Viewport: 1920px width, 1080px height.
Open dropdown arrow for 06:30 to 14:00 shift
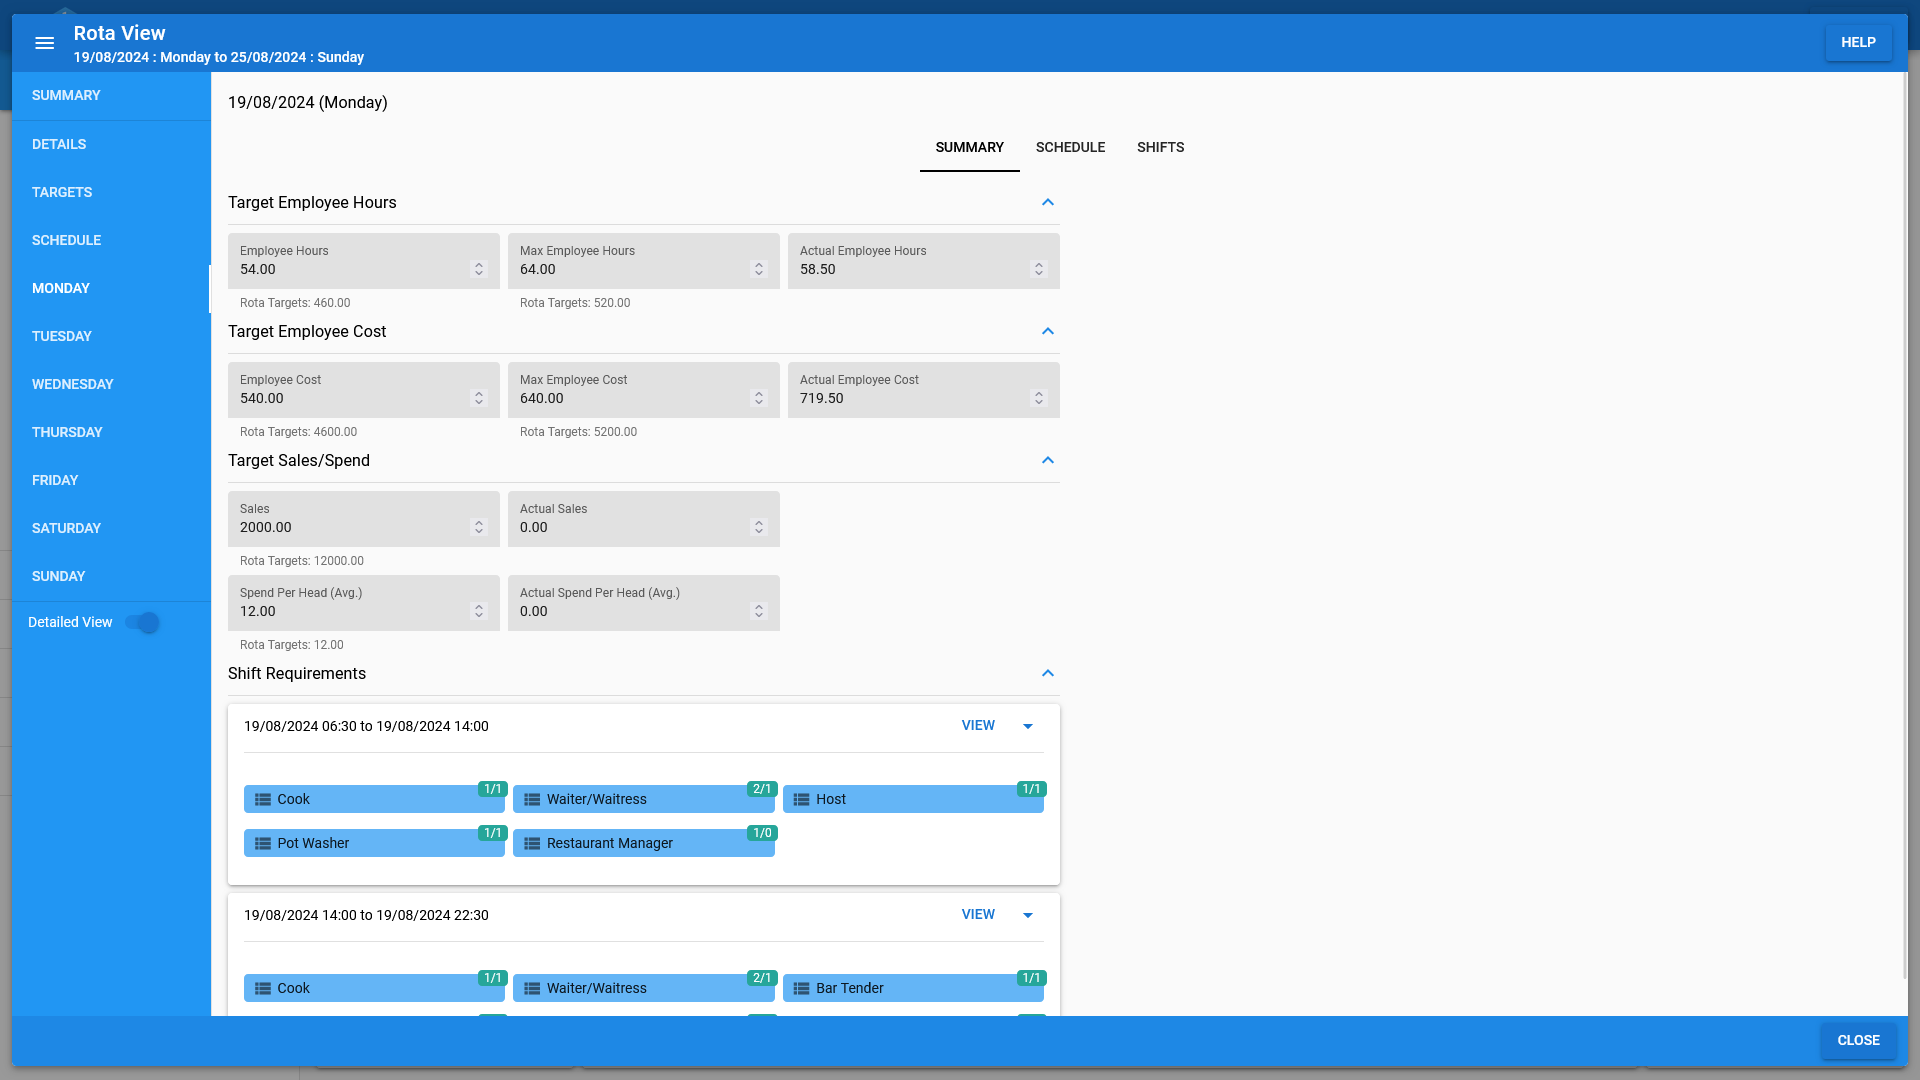(x=1027, y=726)
